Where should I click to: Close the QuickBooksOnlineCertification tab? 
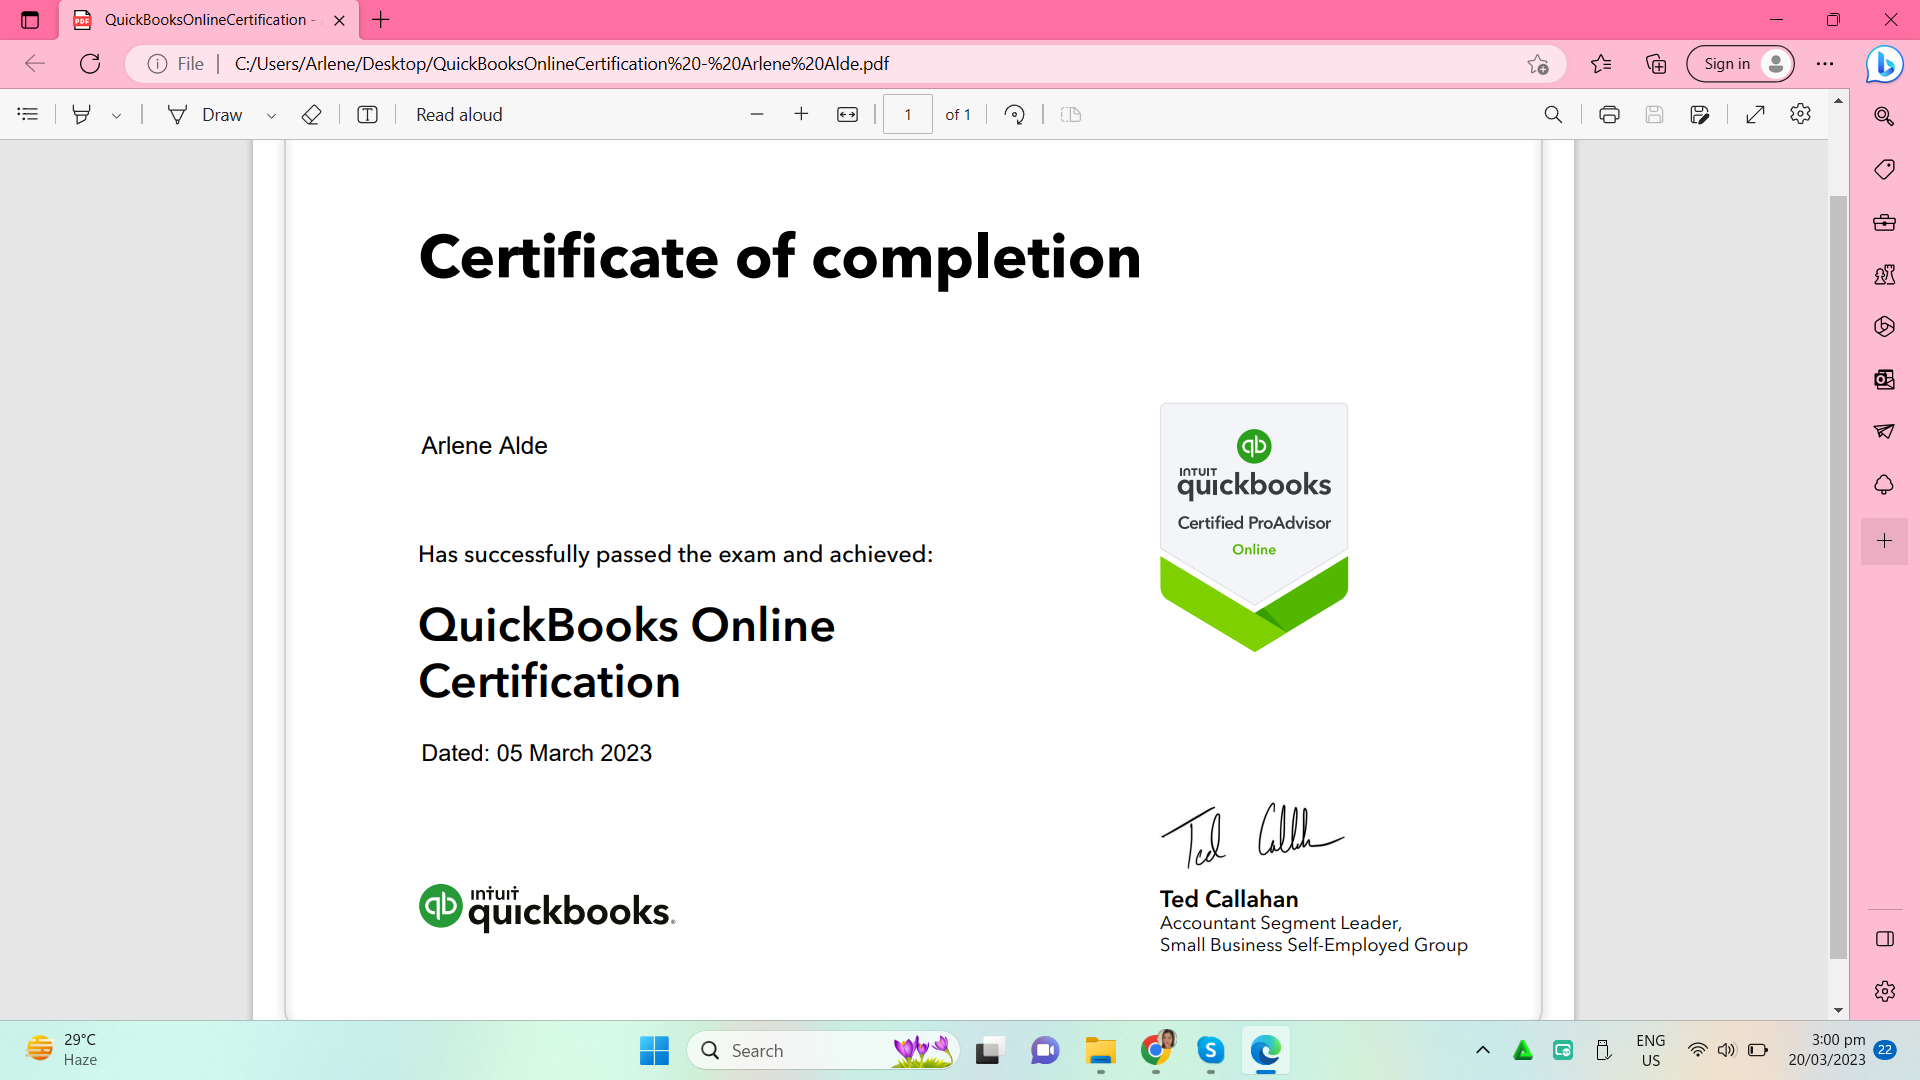click(339, 20)
